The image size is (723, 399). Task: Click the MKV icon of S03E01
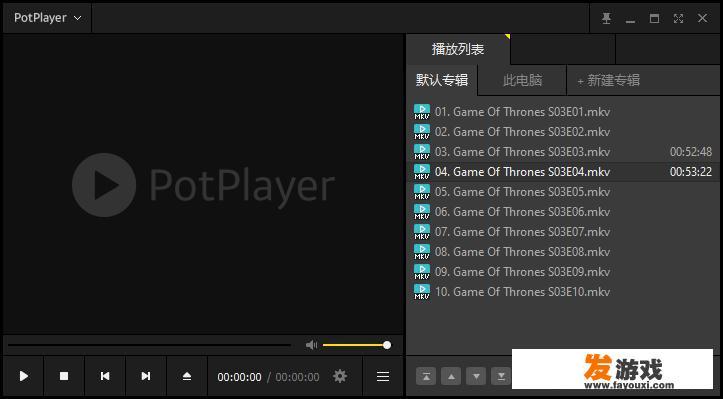(422, 112)
